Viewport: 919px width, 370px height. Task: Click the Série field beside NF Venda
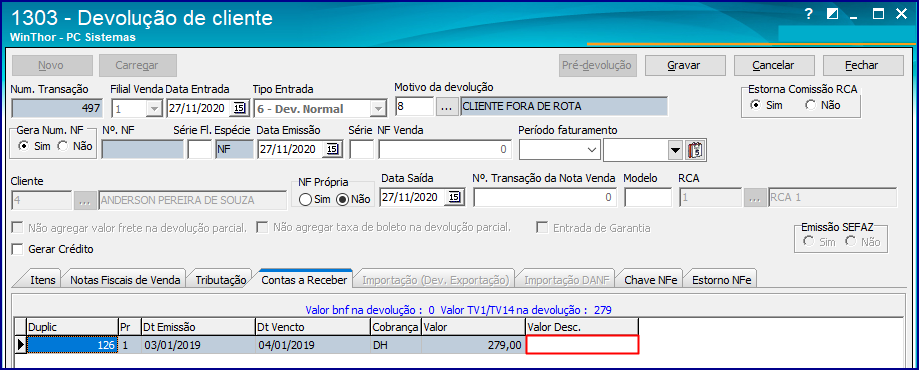(361, 150)
